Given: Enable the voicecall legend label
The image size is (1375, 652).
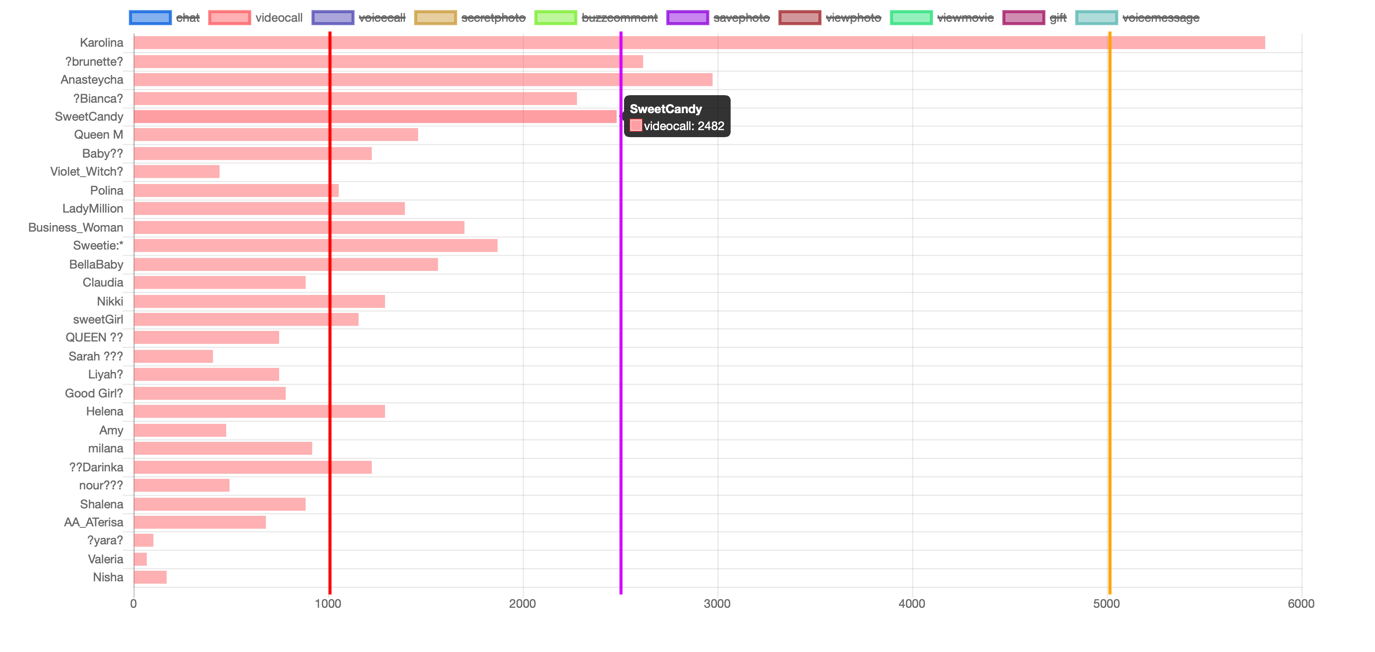Looking at the screenshot, I should pos(382,17).
